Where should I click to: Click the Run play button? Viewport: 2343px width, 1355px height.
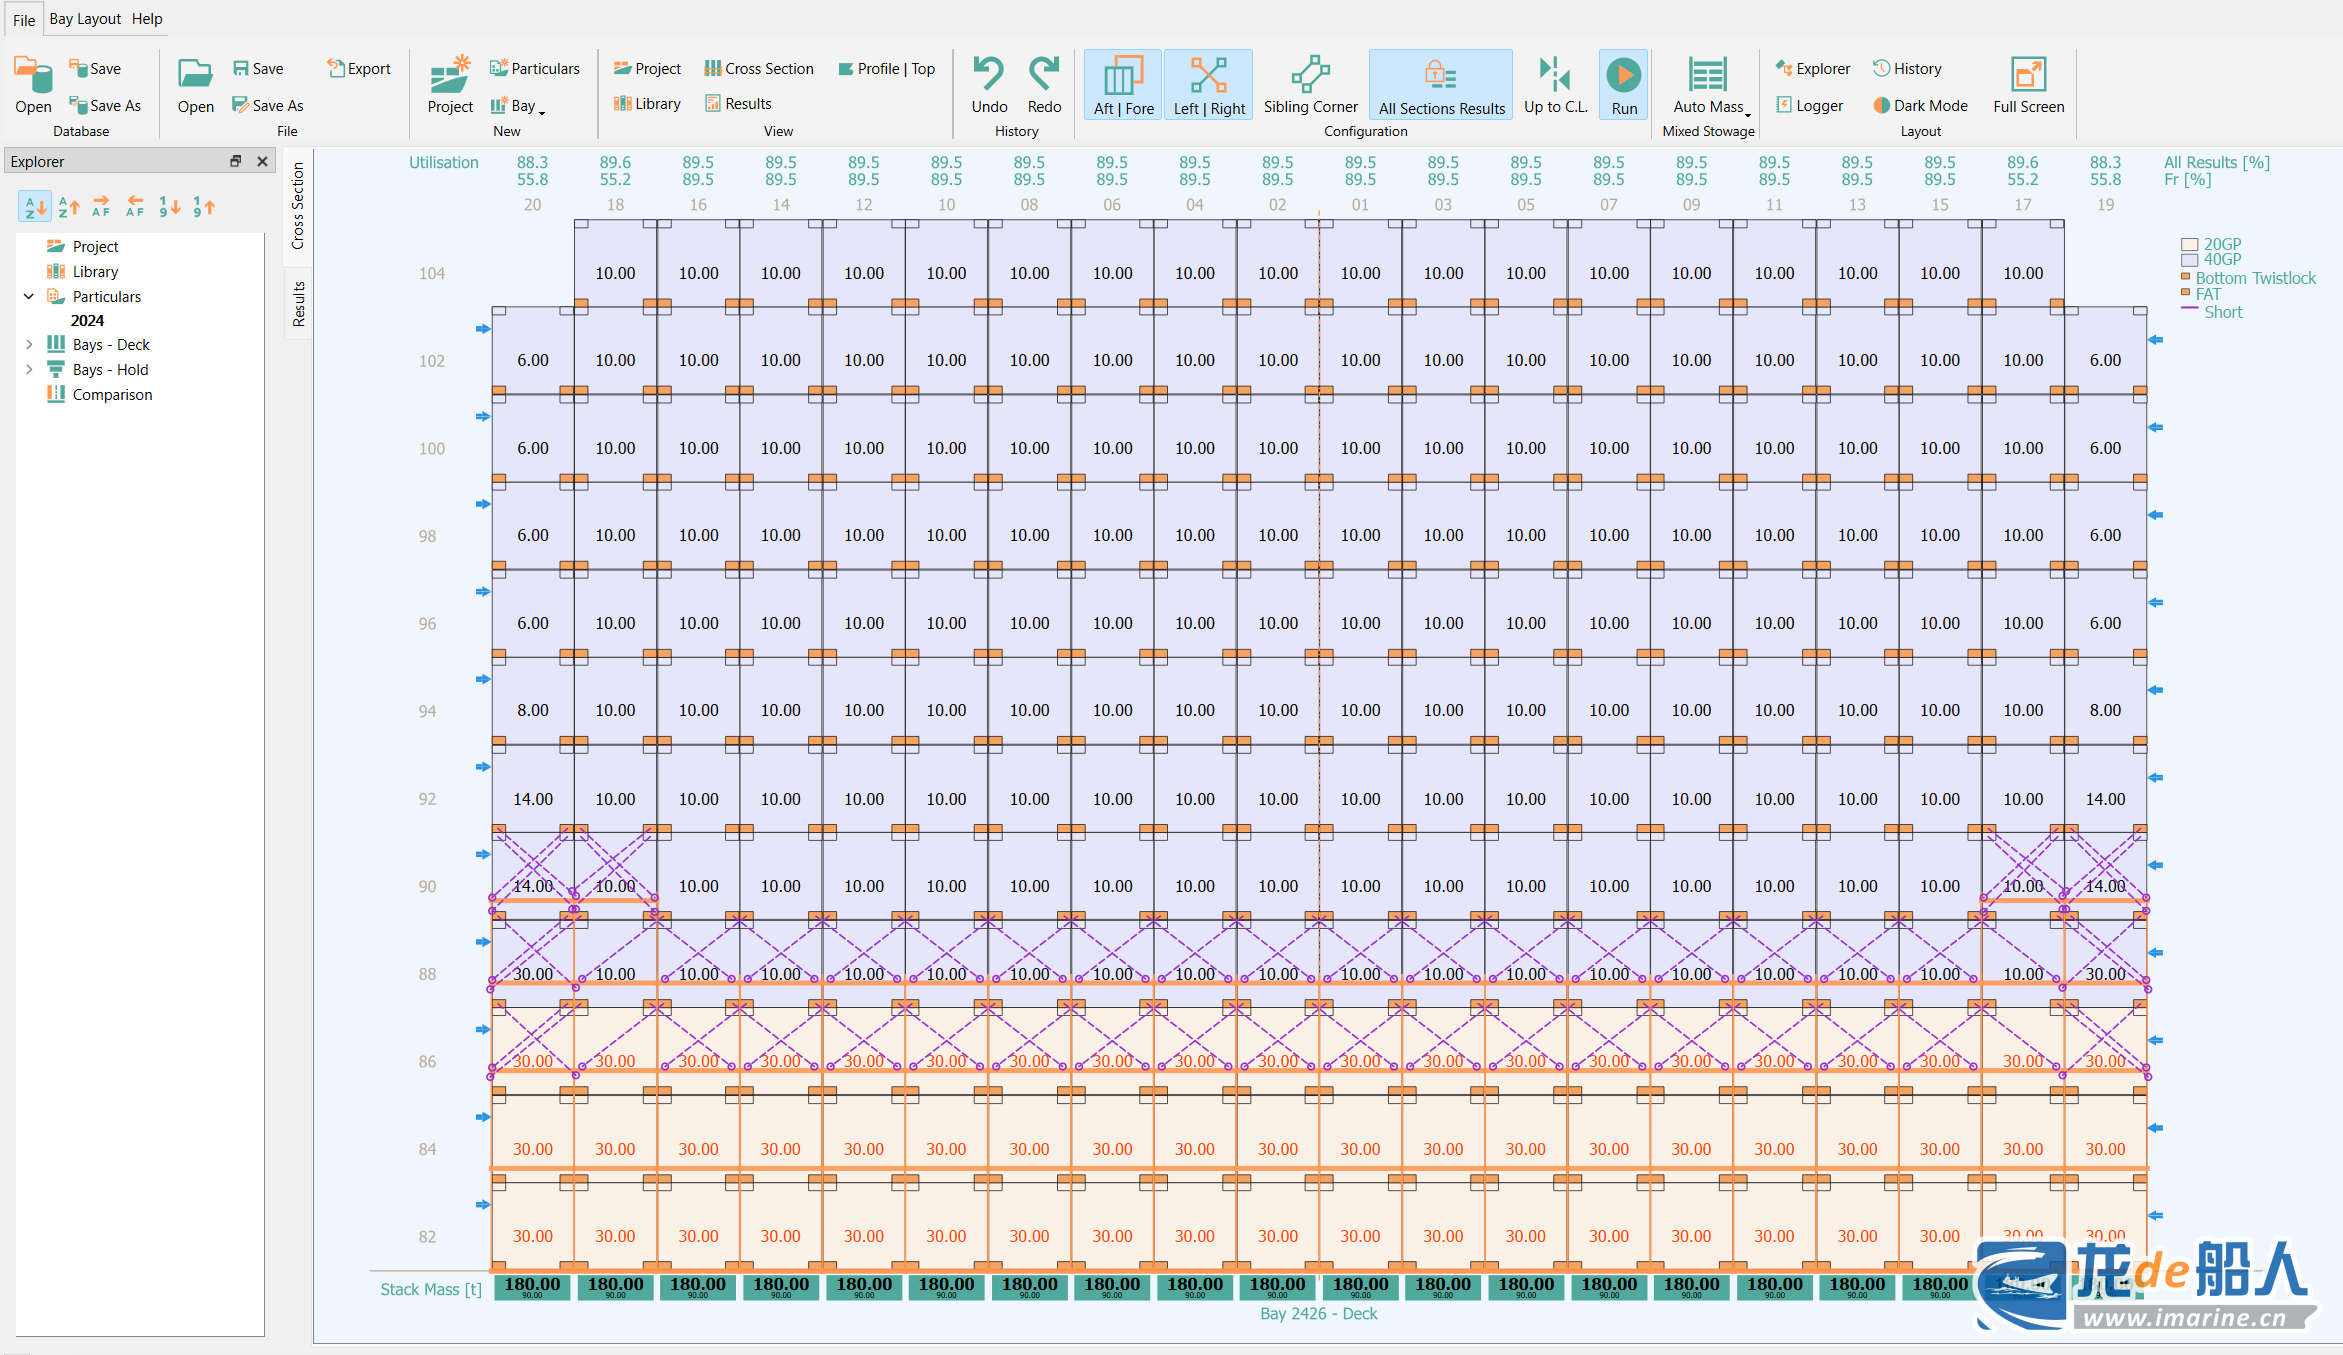[1623, 76]
